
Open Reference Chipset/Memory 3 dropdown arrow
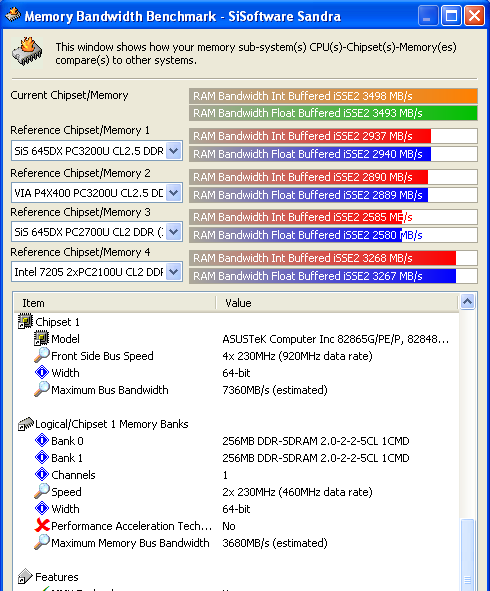pos(173,231)
